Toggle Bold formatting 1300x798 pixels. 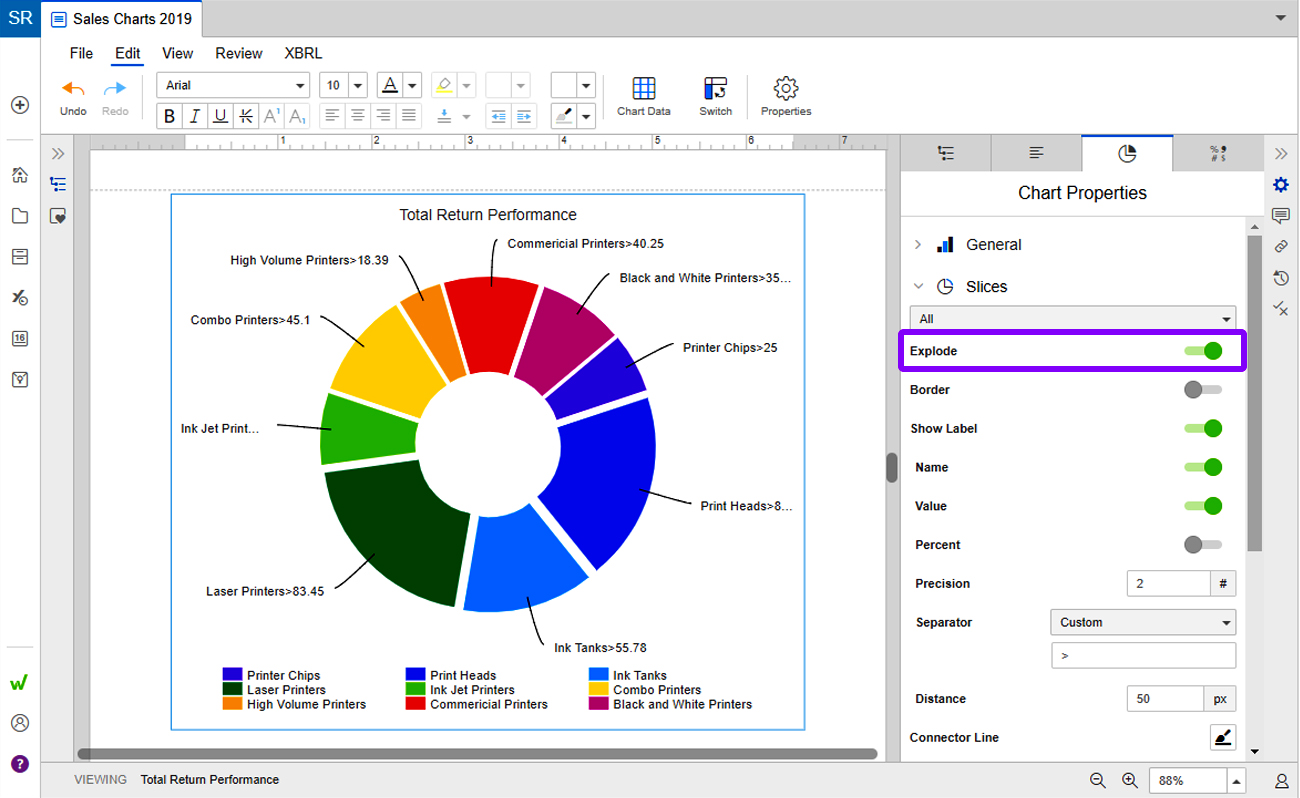170,116
